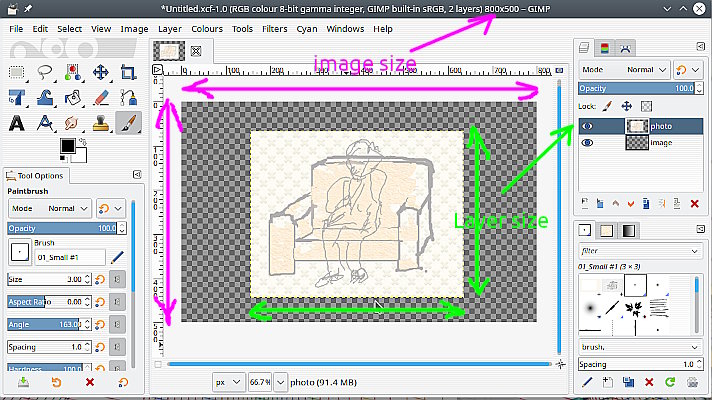This screenshot has height=400, width=712.
Task: Select the Smudge tool
Action: tap(73, 123)
